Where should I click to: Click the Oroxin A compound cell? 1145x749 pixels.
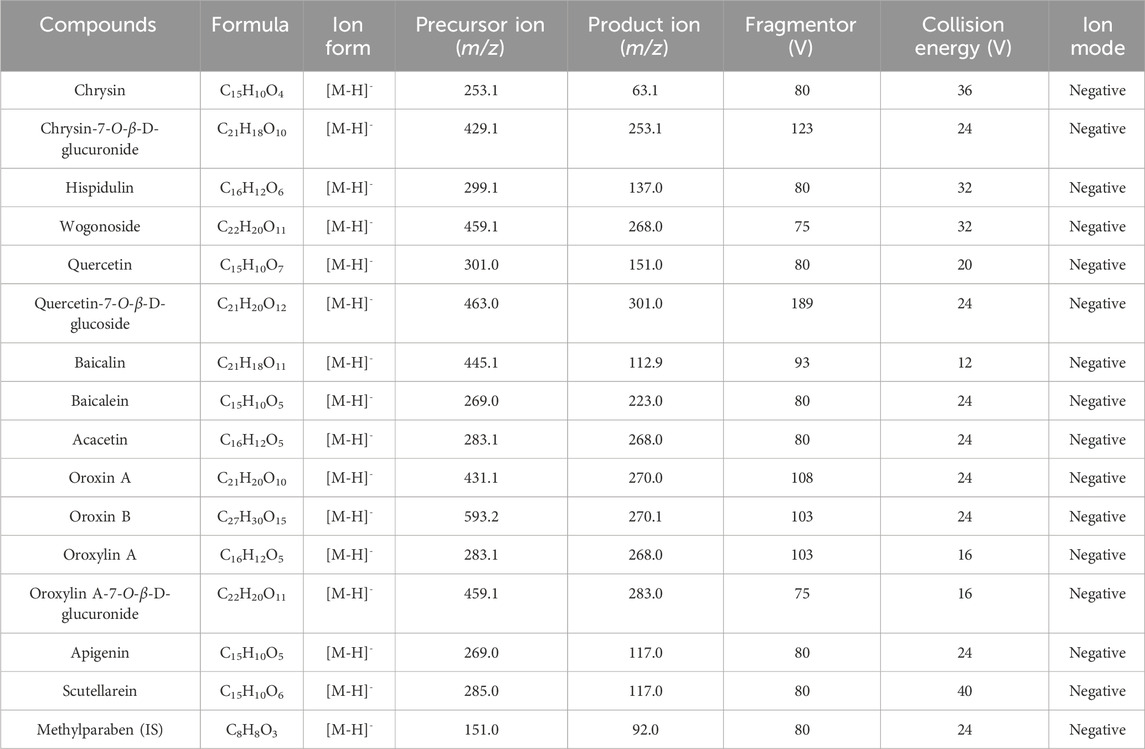[x=99, y=478]
